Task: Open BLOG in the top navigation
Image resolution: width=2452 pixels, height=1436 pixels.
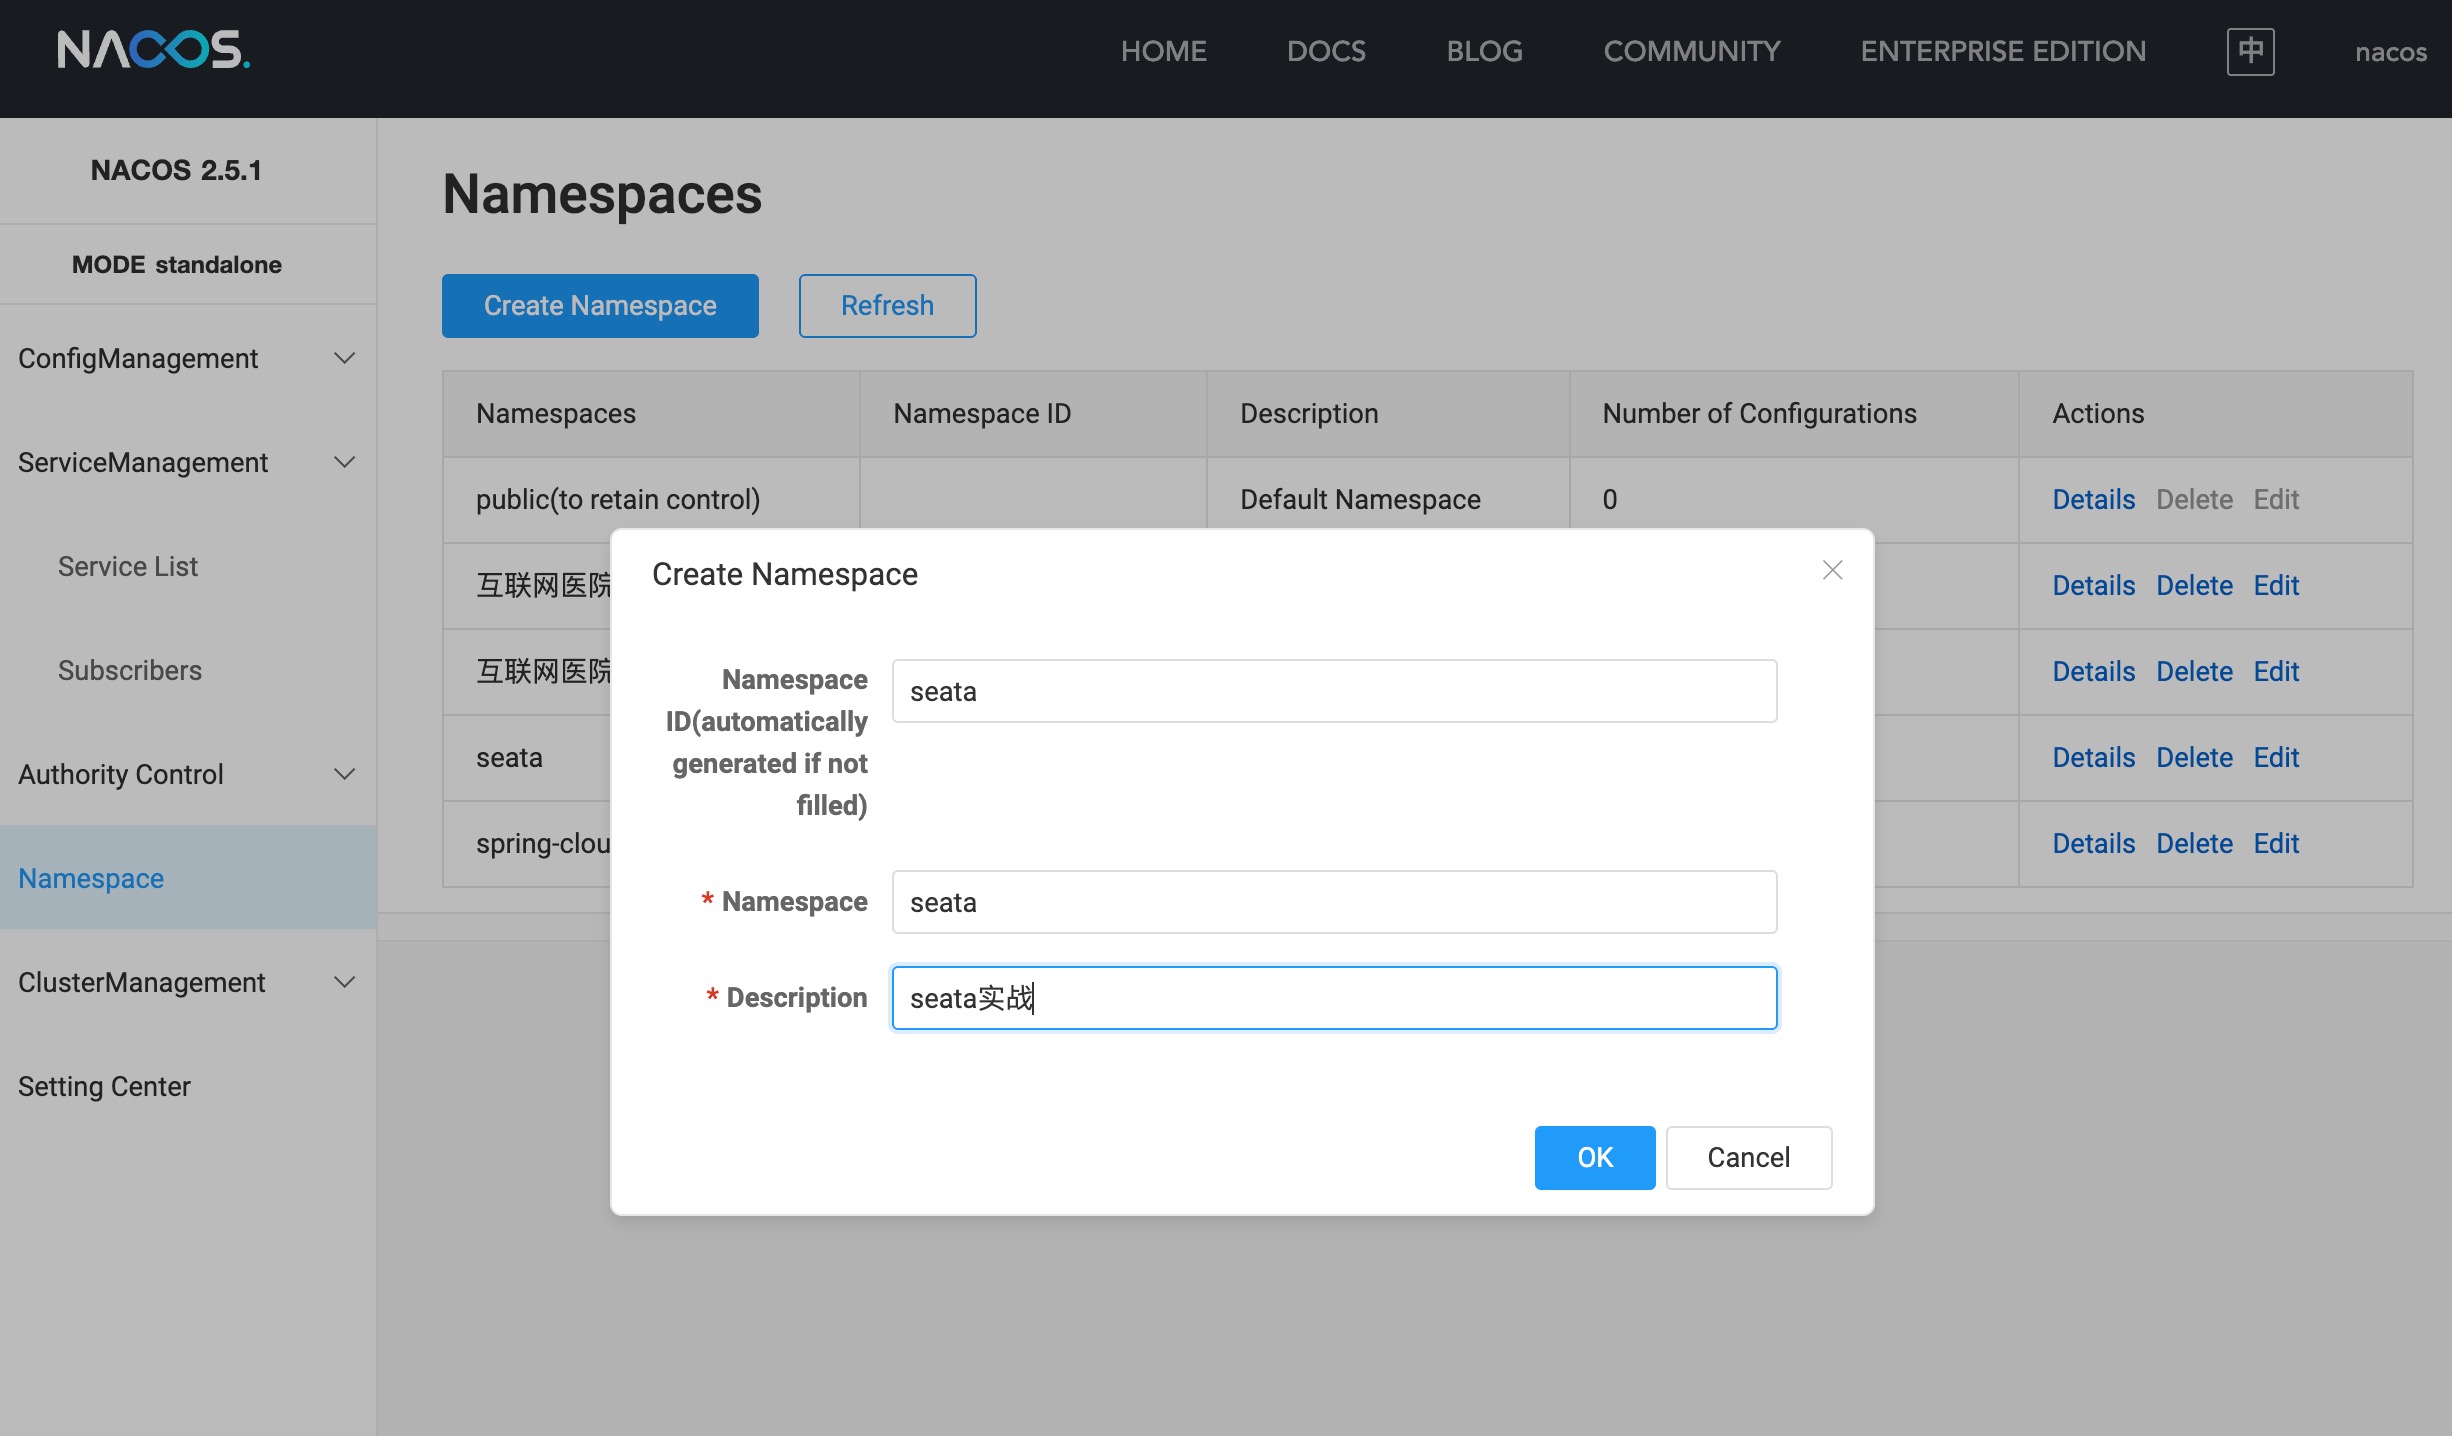Action: click(x=1484, y=51)
